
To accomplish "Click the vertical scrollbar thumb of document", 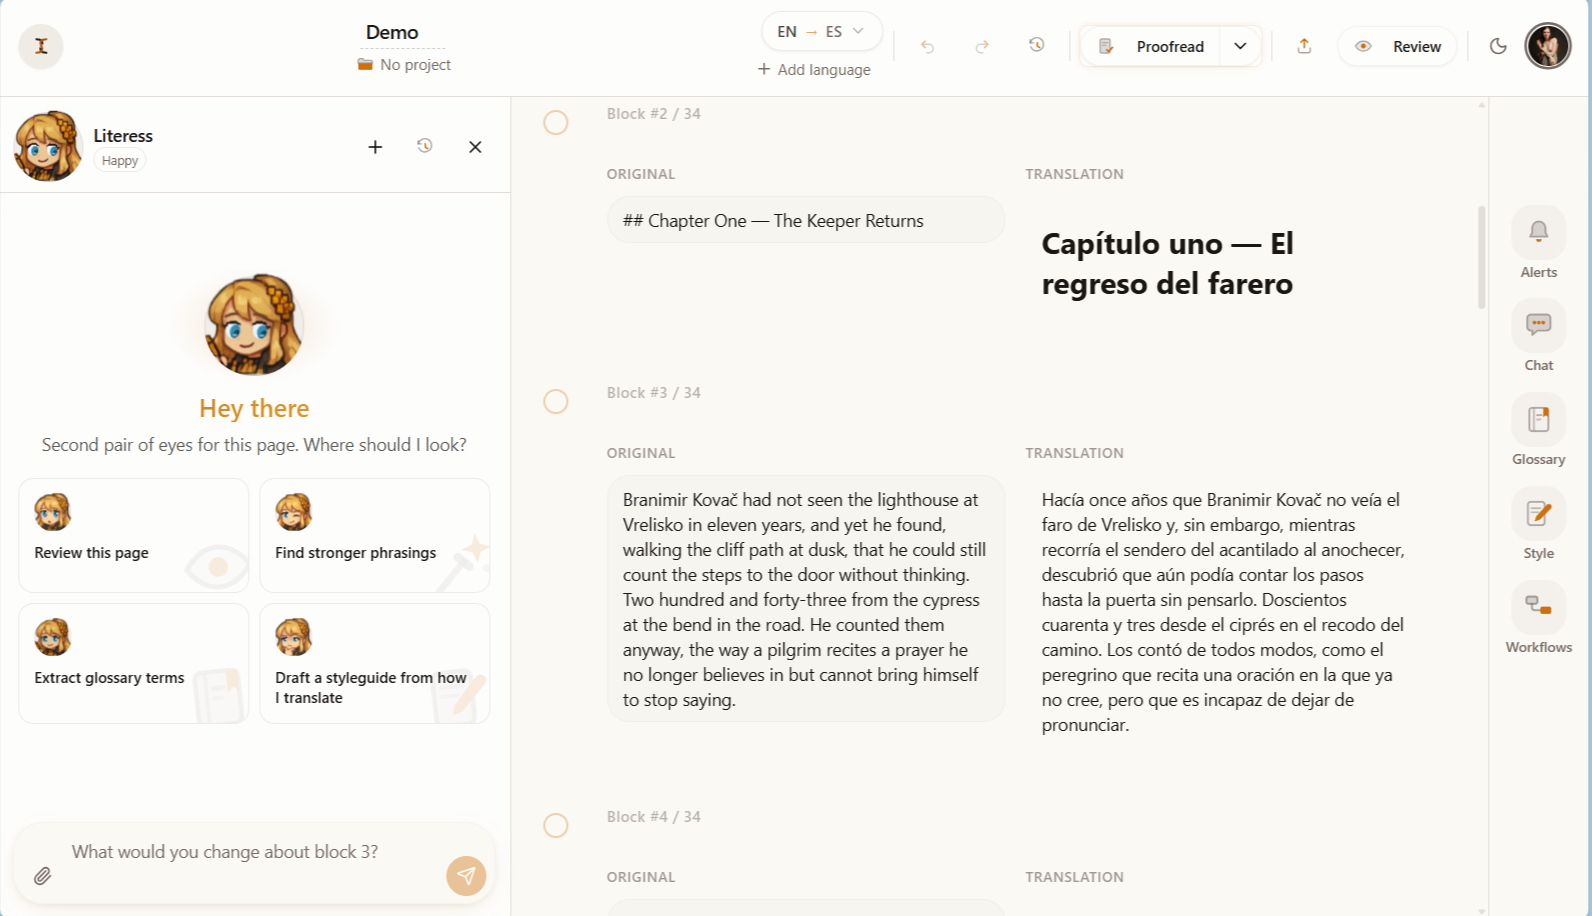I will click(1481, 257).
